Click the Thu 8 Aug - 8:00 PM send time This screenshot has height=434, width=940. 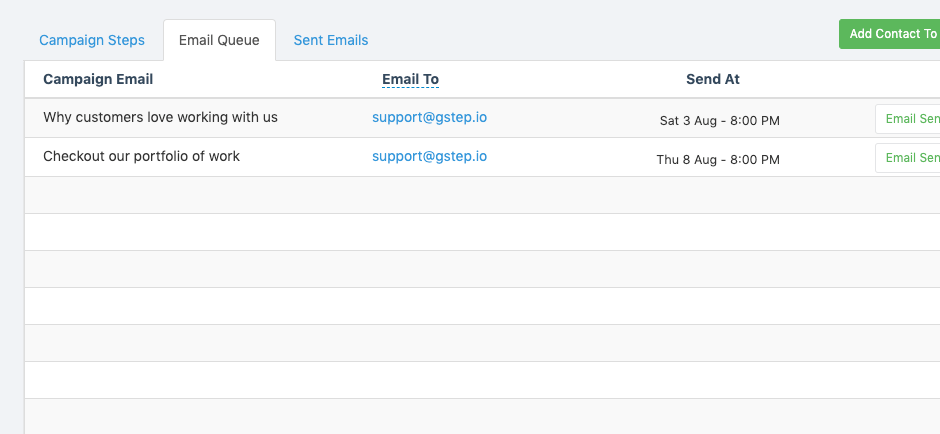coord(718,159)
